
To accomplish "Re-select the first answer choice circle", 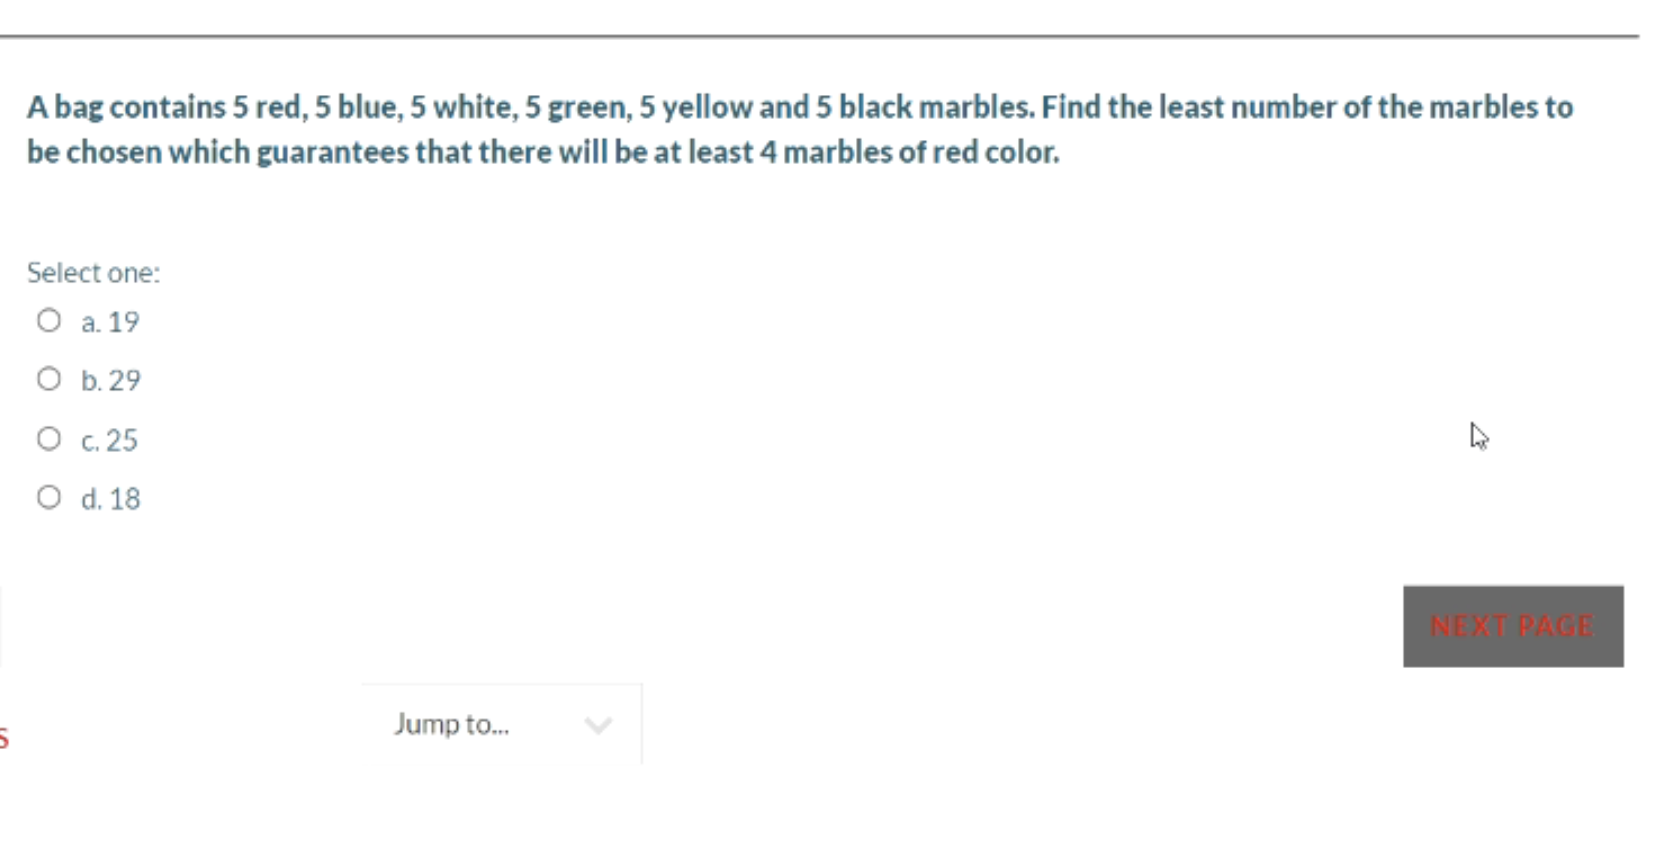I will click(x=48, y=319).
